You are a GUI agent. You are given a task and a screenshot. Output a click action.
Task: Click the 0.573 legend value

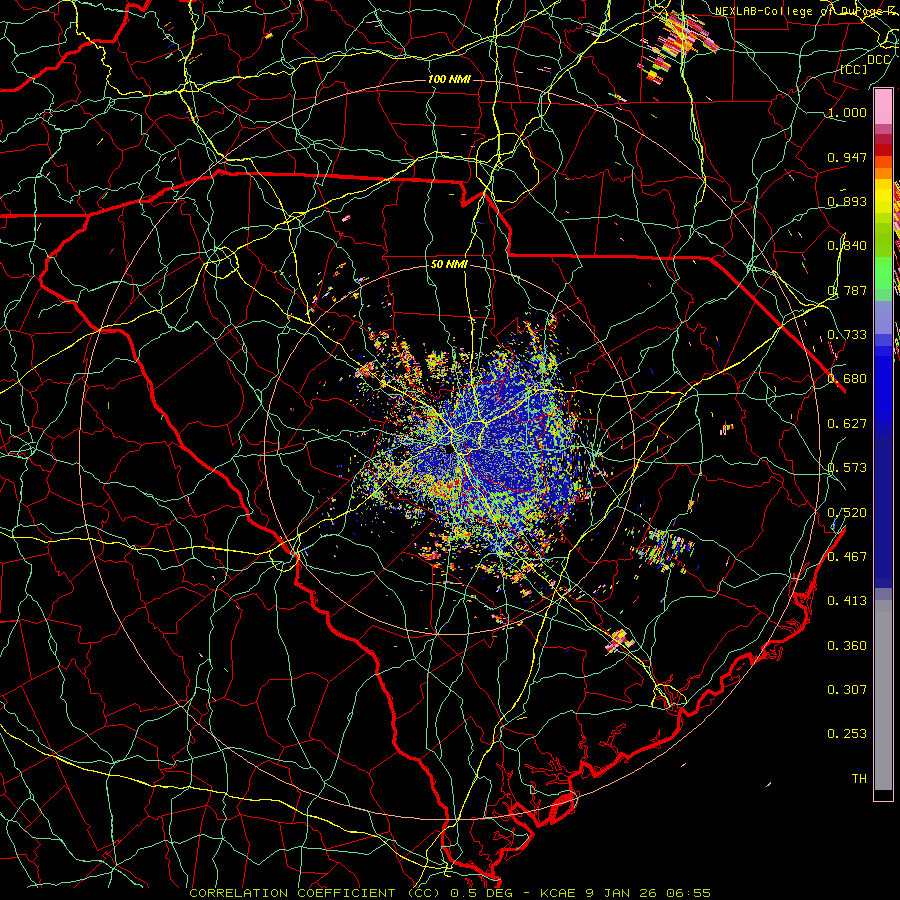pos(847,468)
